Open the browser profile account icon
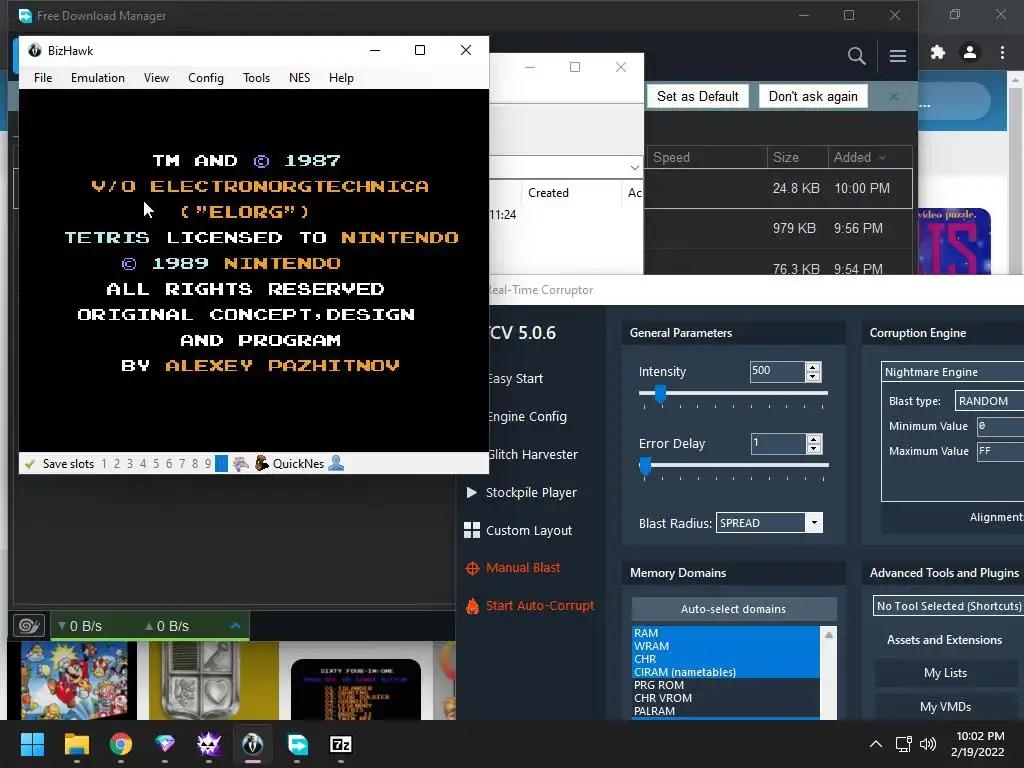The height and width of the screenshot is (768, 1024). coord(970,52)
